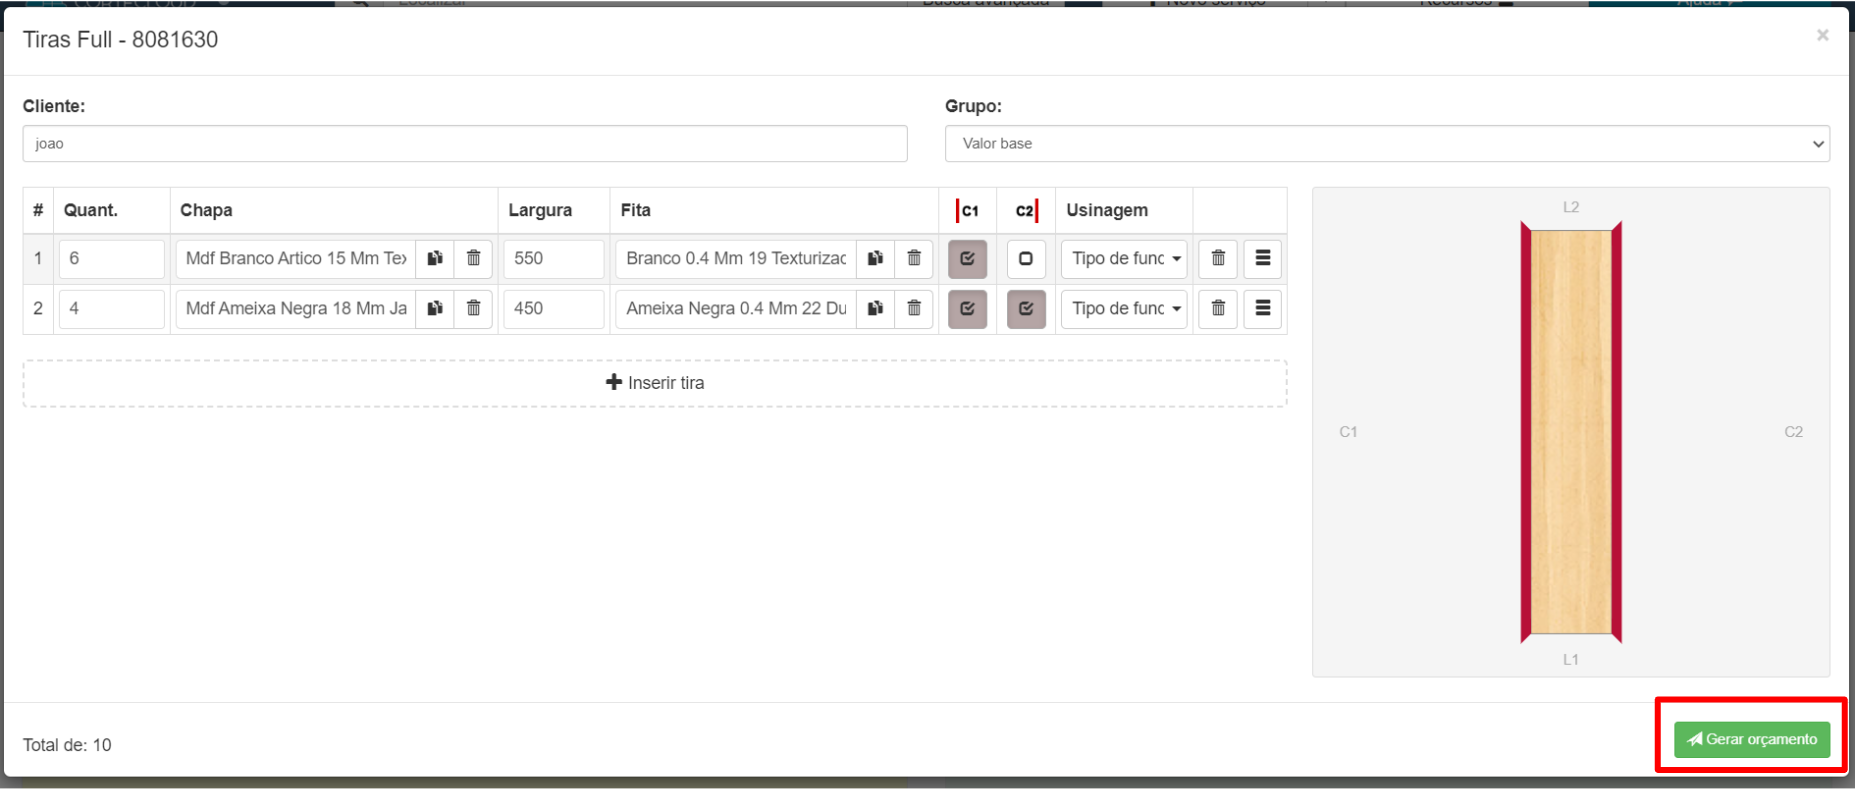
Task: Click the L1 label below the strip preview
Action: click(1571, 660)
